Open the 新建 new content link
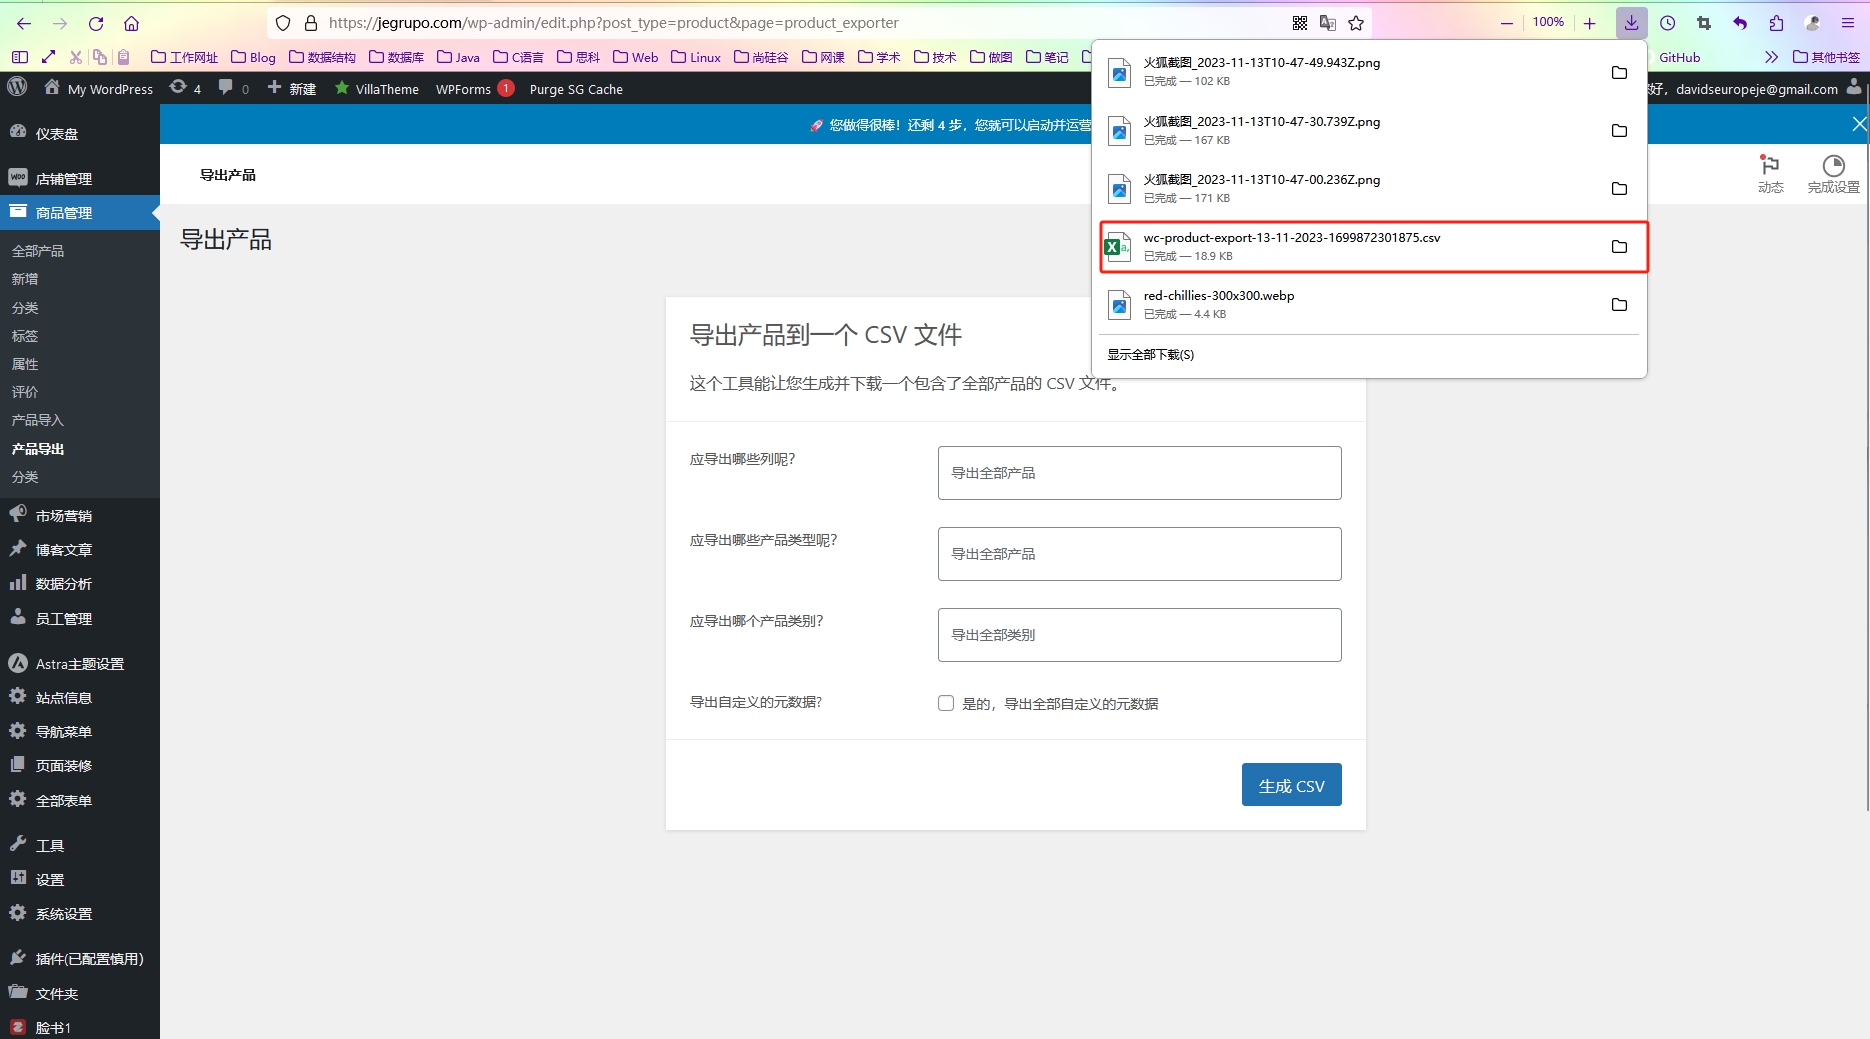Image resolution: width=1870 pixels, height=1039 pixels. coord(292,89)
